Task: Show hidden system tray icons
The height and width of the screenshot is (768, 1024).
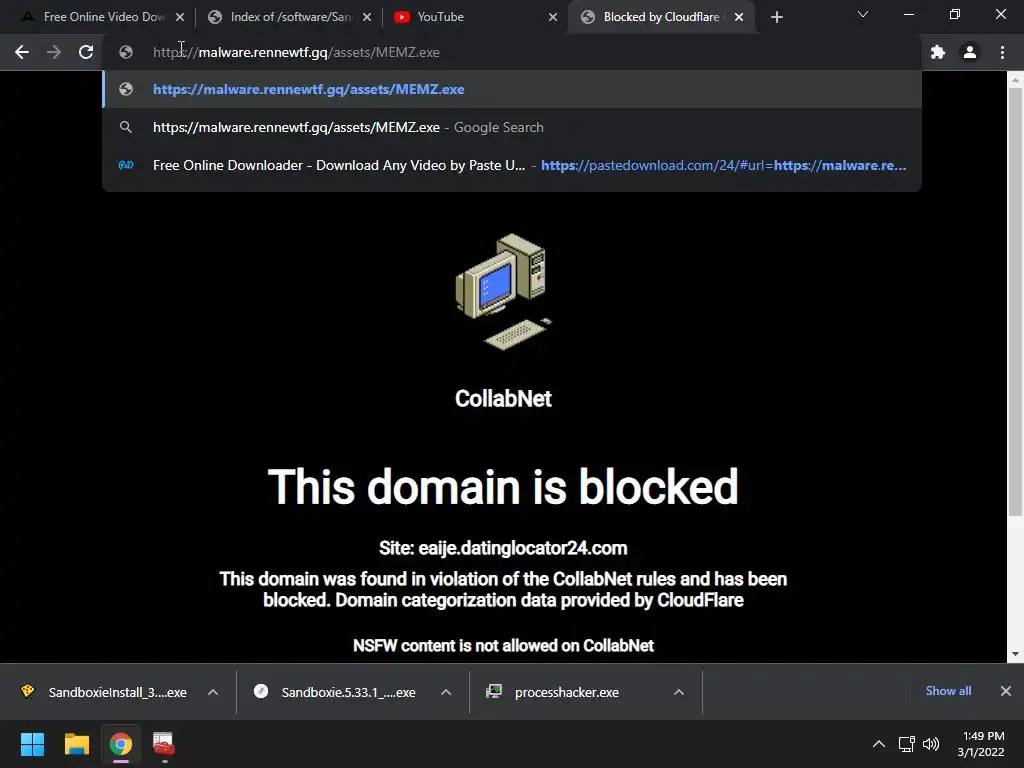Action: click(879, 744)
